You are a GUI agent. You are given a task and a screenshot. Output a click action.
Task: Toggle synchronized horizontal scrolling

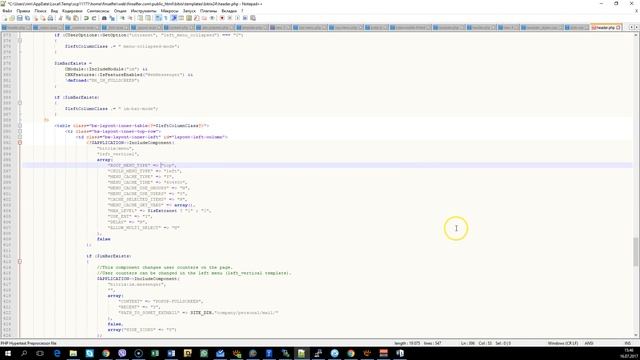click(148, 18)
